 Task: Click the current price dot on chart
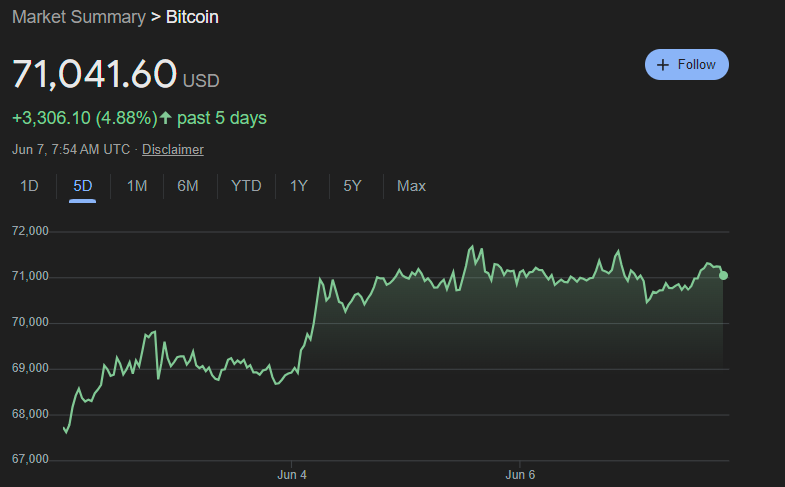(723, 276)
